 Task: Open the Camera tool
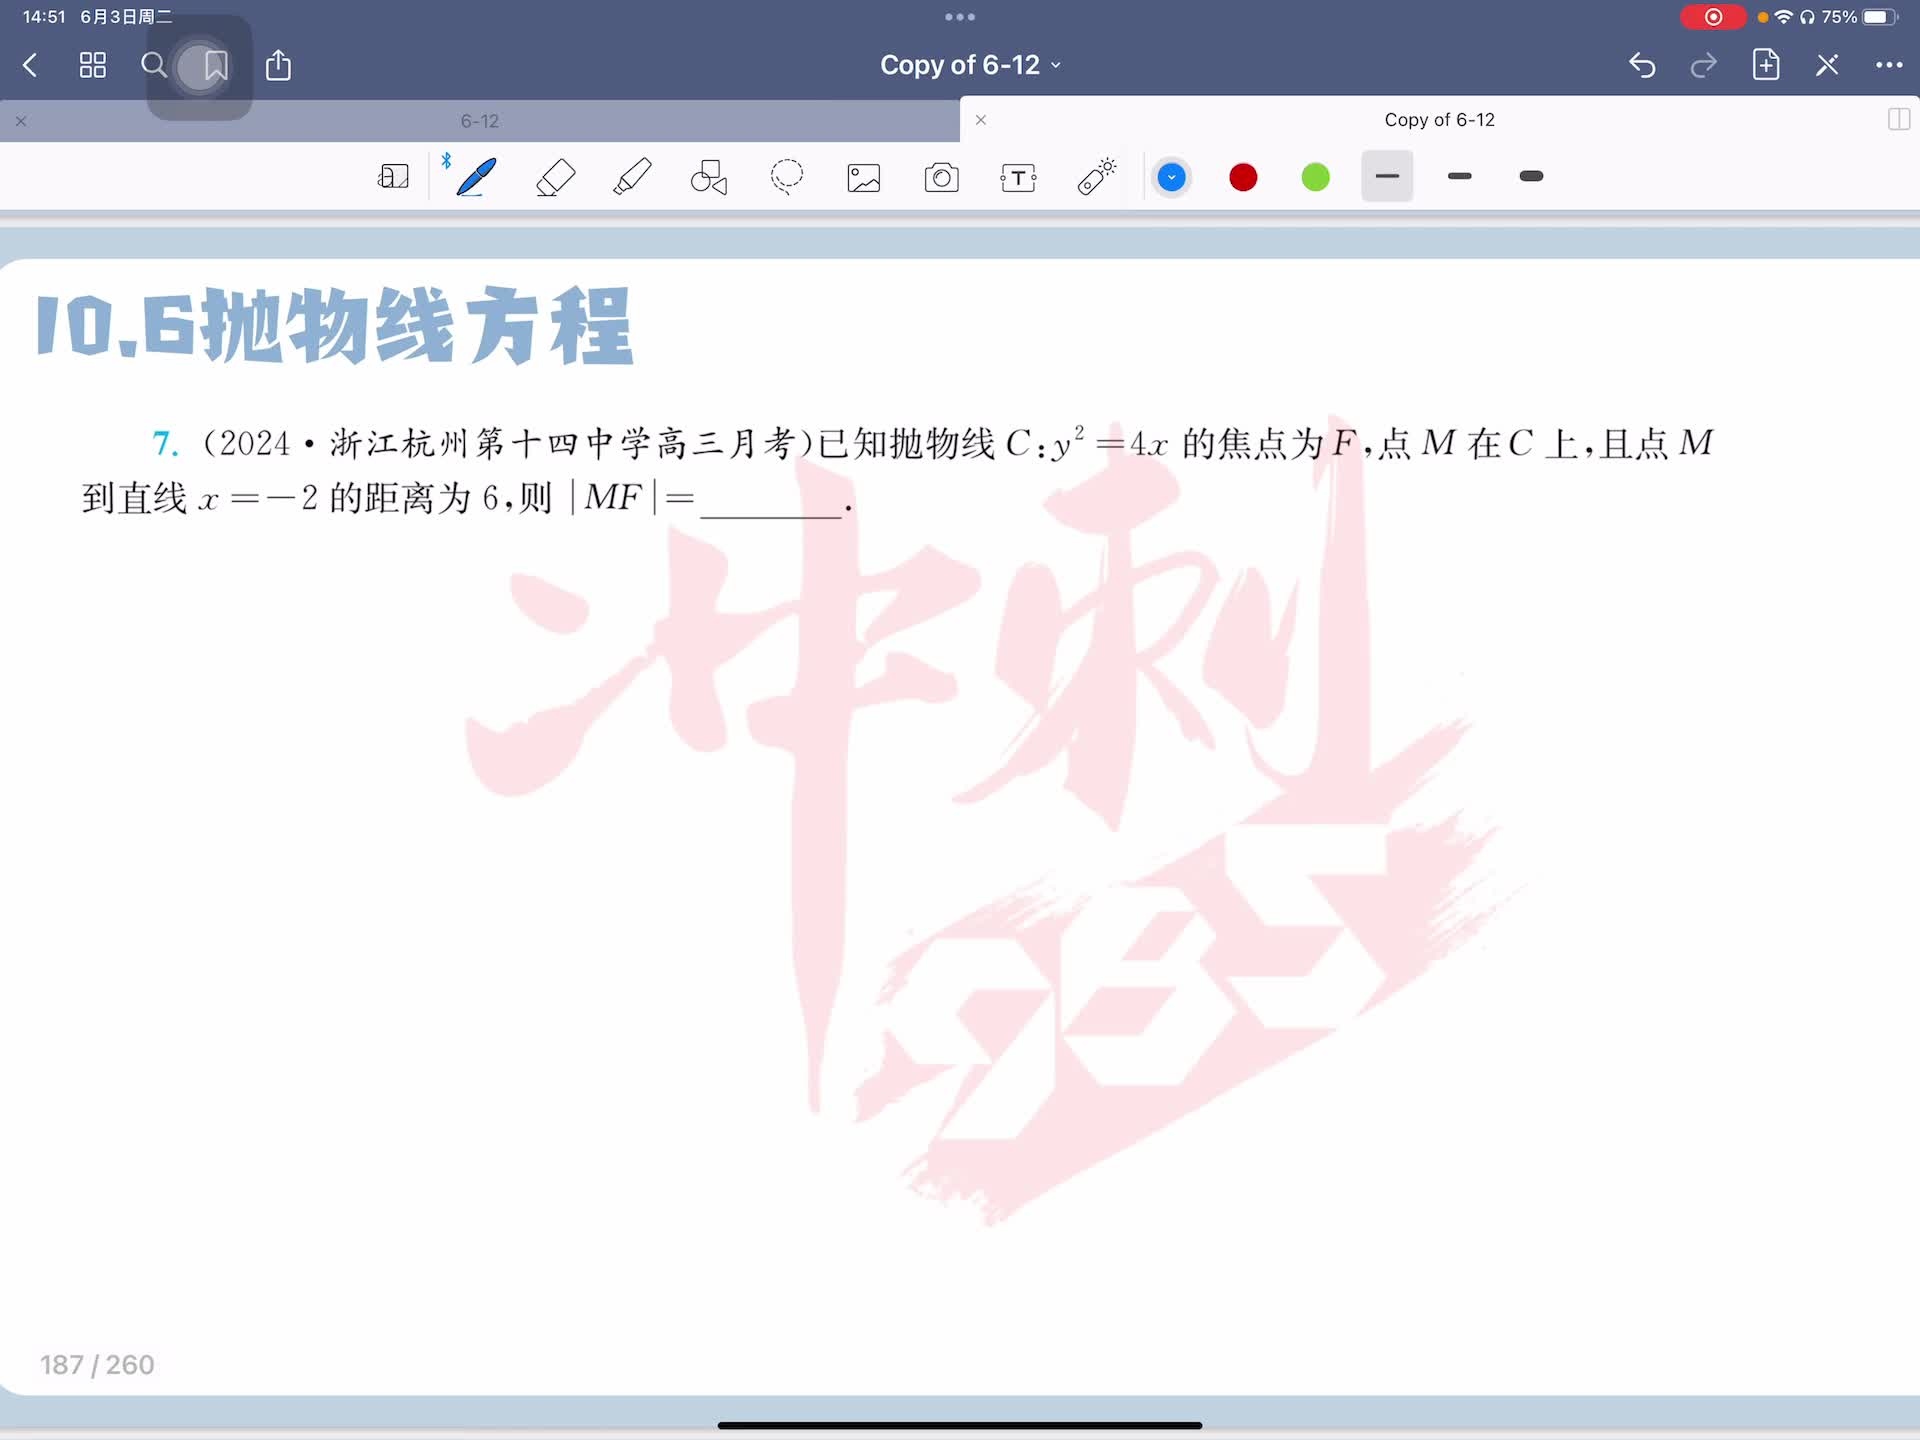[941, 178]
